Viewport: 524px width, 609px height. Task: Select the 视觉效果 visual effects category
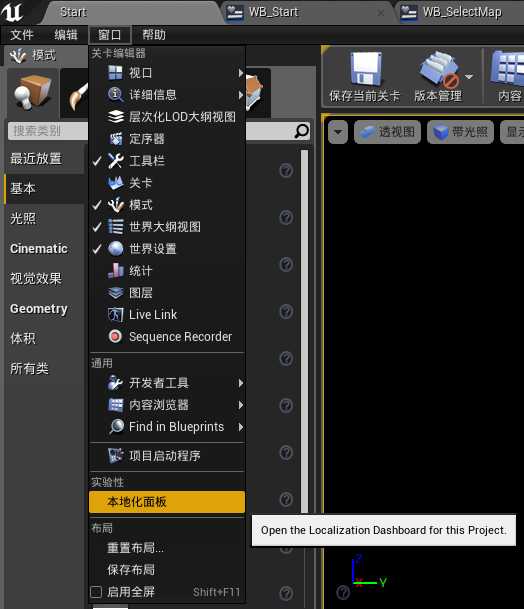(44, 278)
